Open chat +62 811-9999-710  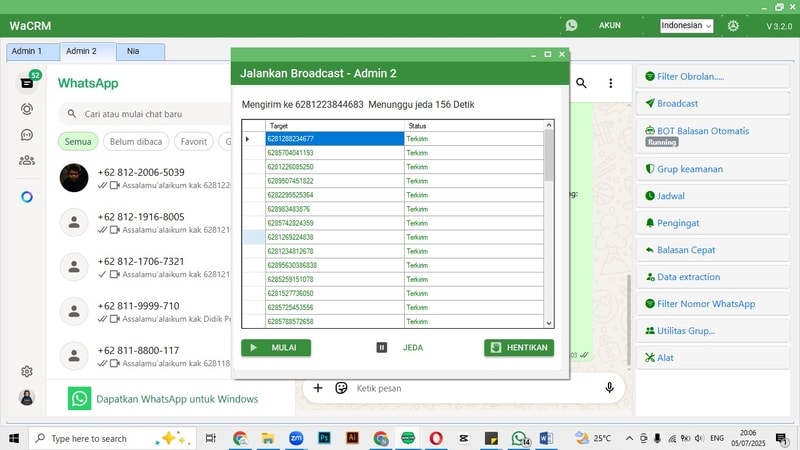(140, 311)
